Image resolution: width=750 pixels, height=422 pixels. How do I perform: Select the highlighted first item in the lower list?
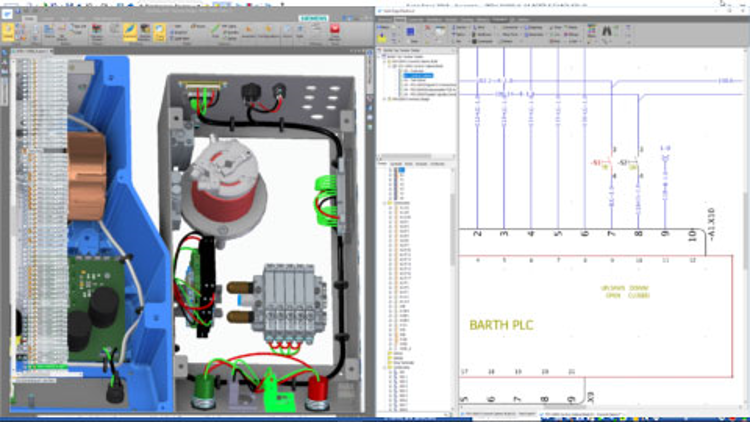401,170
